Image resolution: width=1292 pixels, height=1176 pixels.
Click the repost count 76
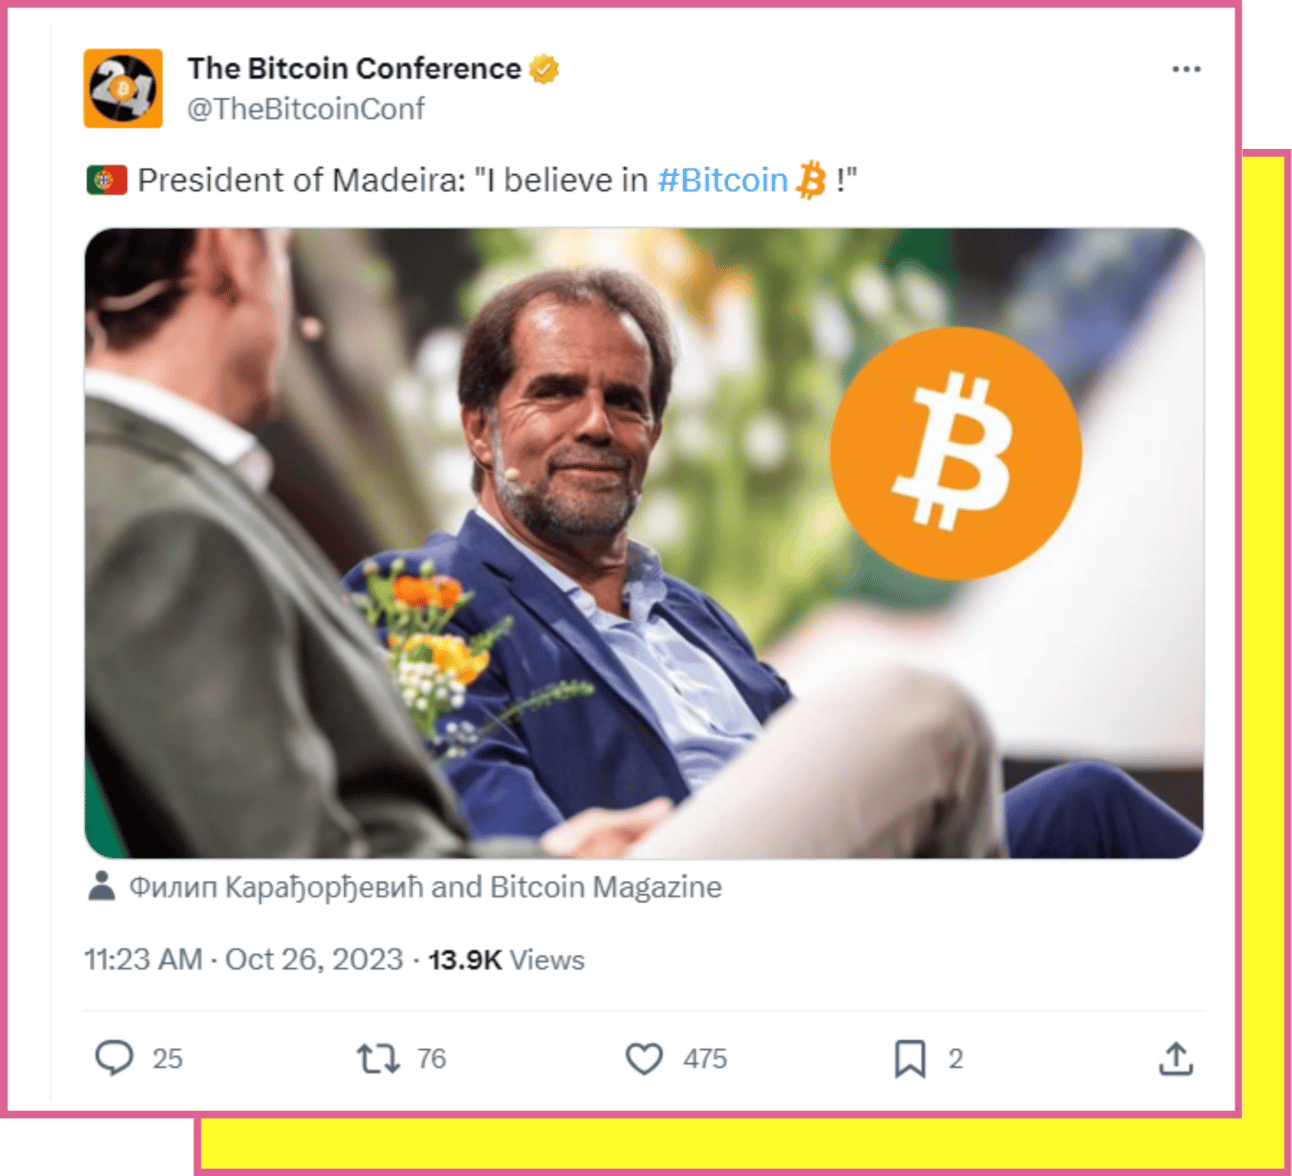[432, 1059]
